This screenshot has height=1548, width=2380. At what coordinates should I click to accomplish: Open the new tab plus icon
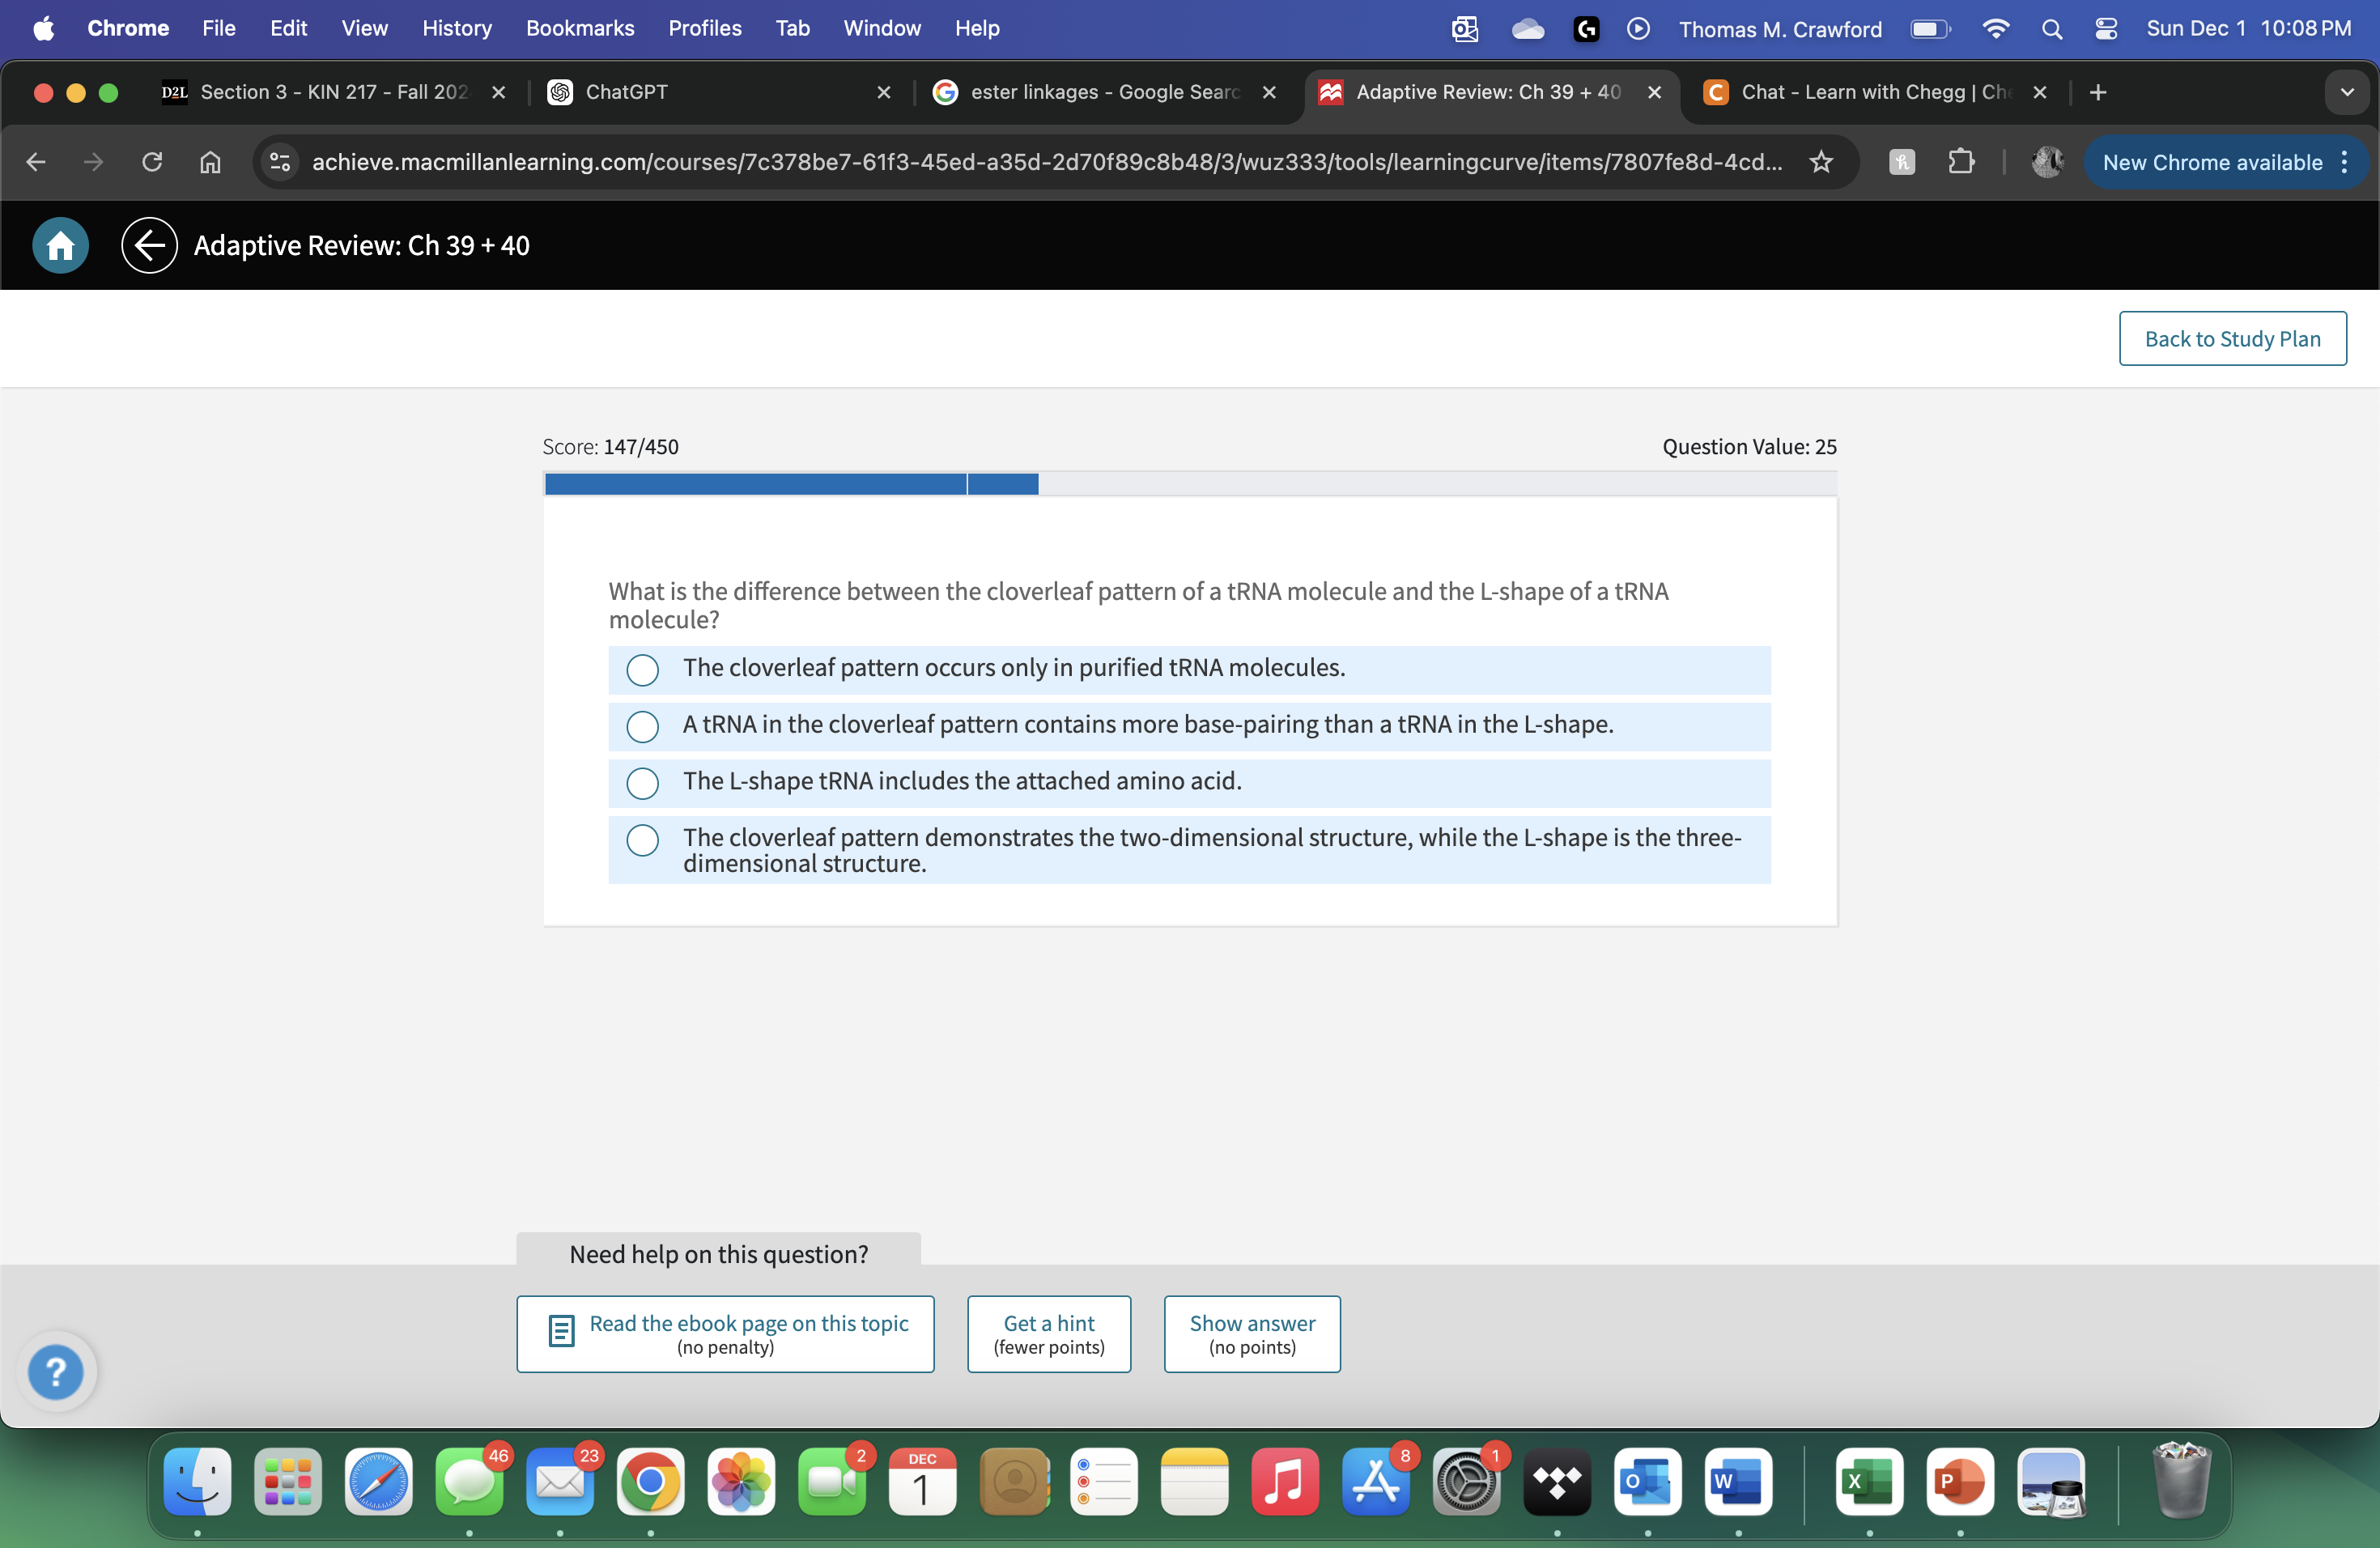point(2098,92)
